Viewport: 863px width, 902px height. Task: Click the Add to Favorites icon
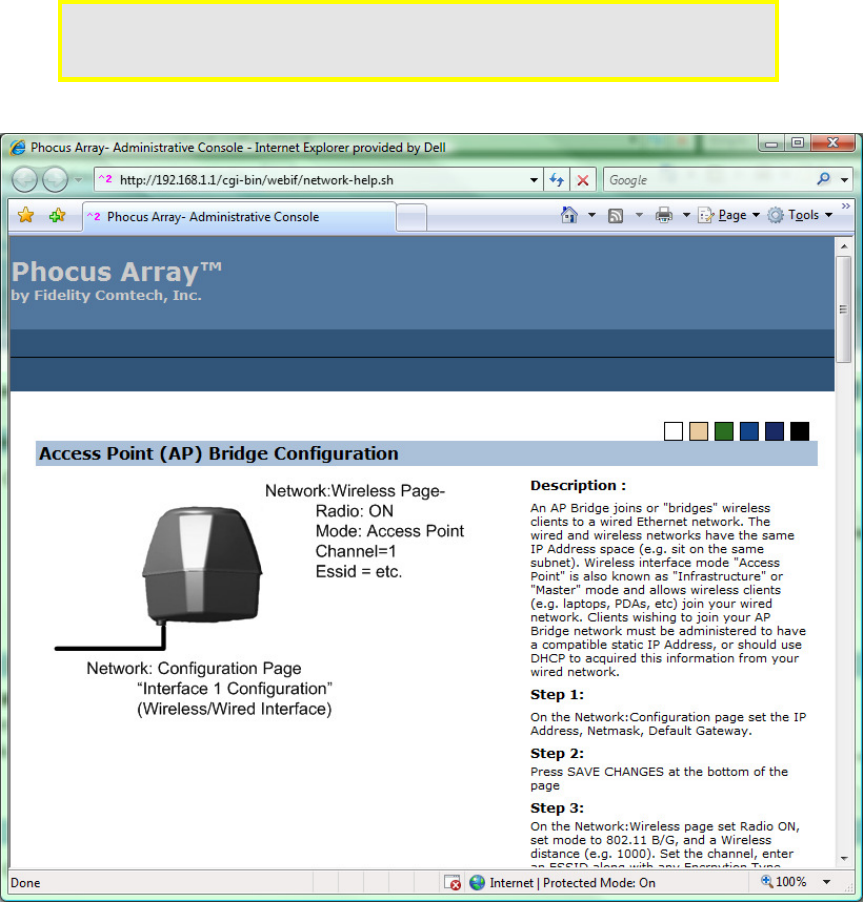pyautogui.click(x=58, y=216)
